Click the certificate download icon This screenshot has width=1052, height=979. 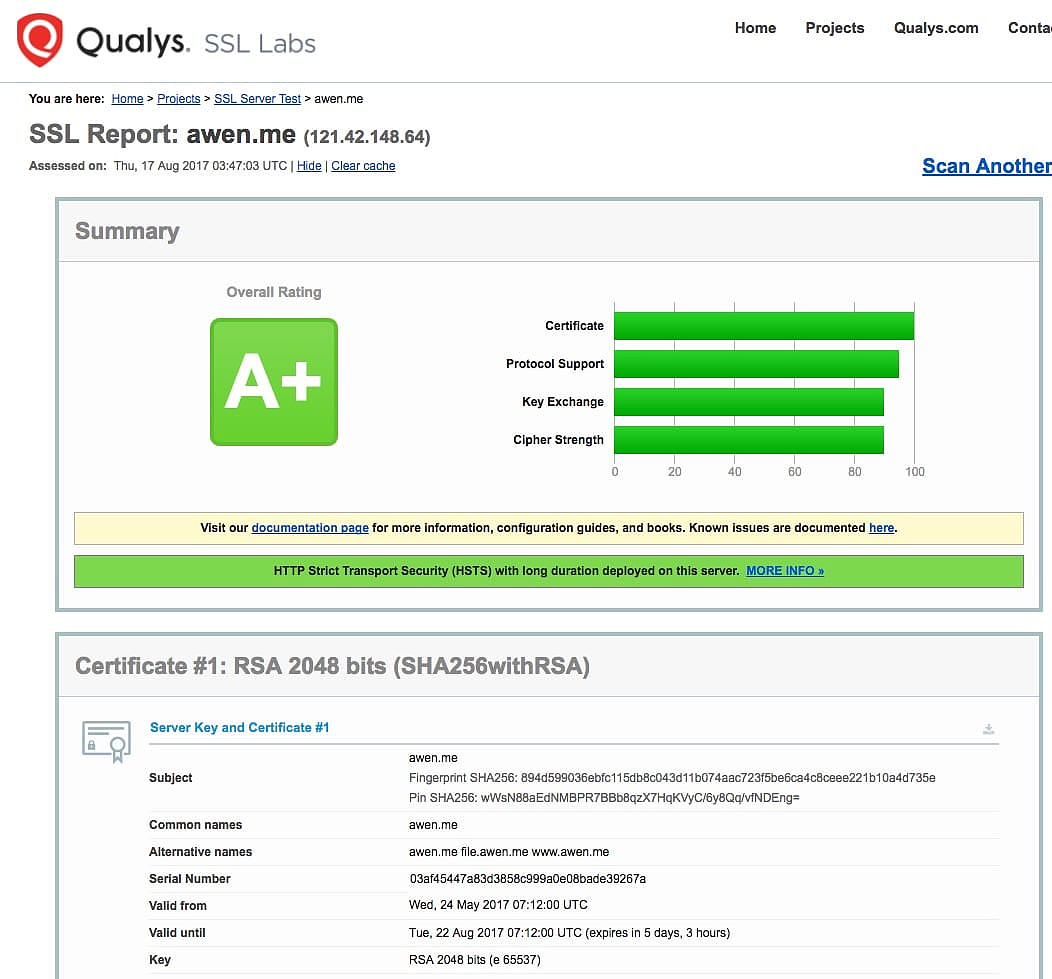click(x=988, y=729)
